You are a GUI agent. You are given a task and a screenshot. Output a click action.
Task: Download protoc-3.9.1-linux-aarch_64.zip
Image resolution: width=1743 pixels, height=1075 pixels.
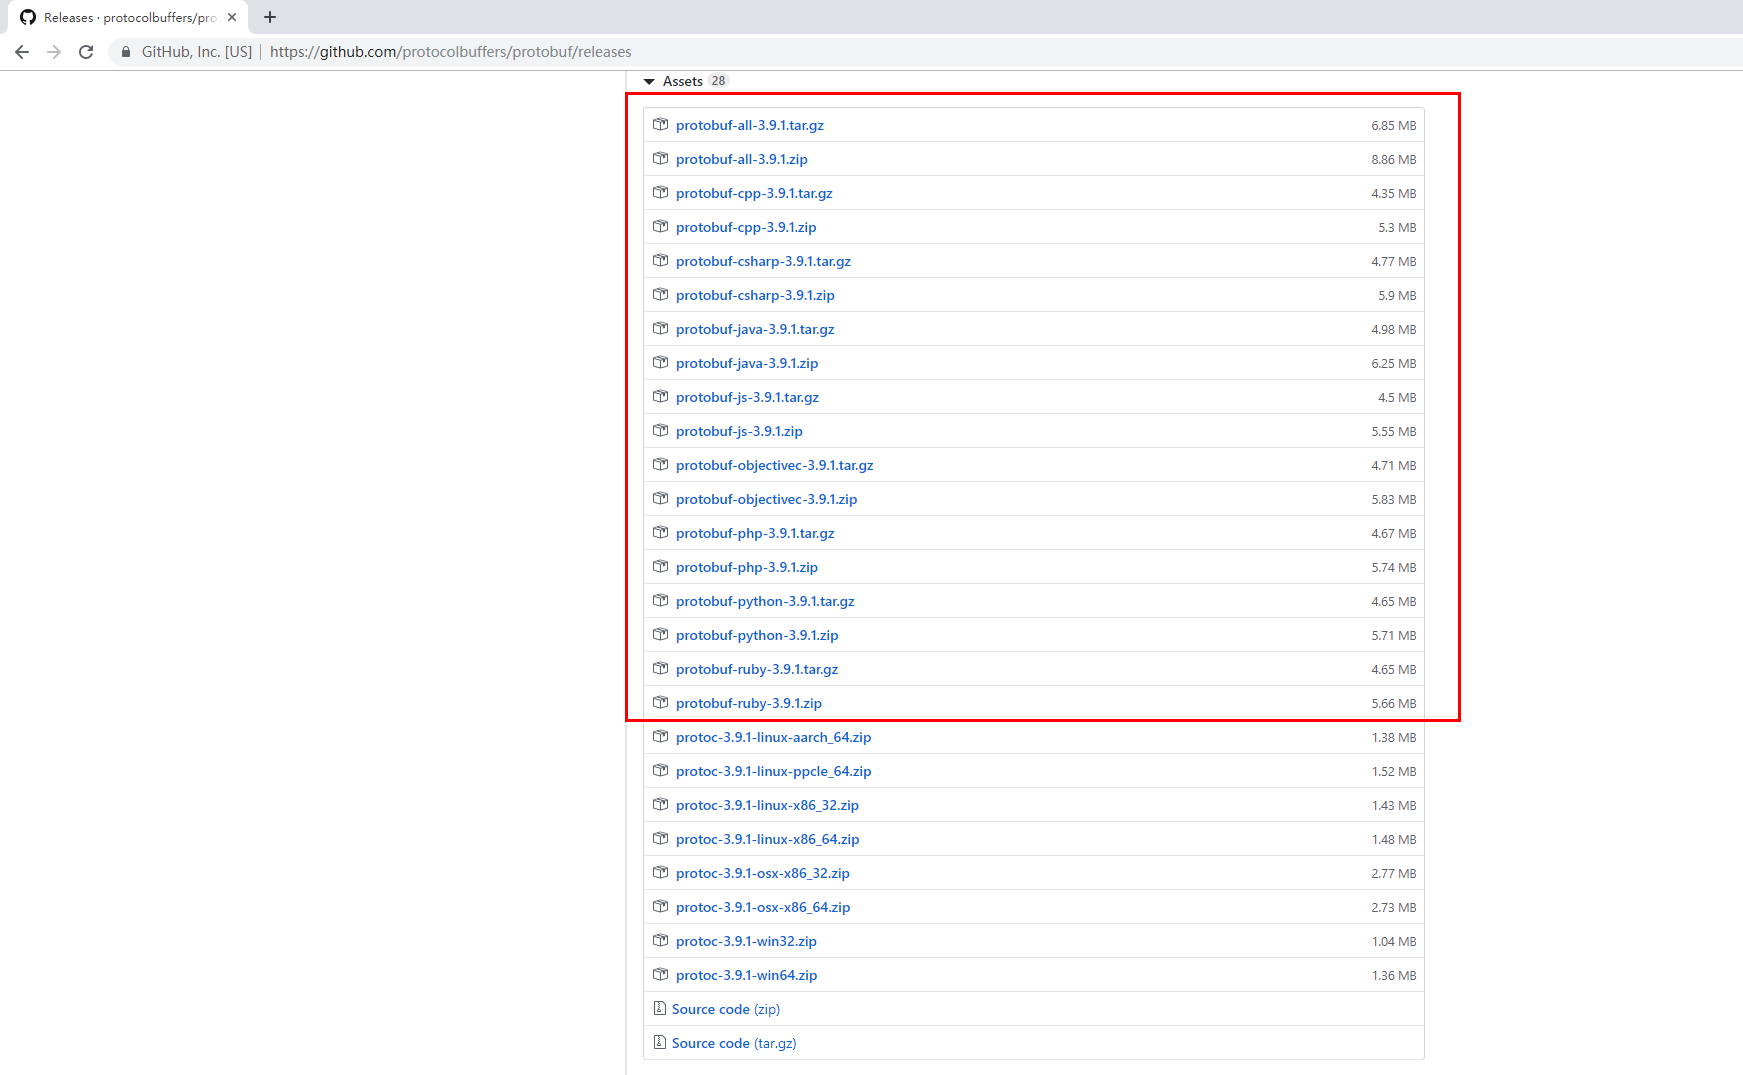tap(773, 737)
